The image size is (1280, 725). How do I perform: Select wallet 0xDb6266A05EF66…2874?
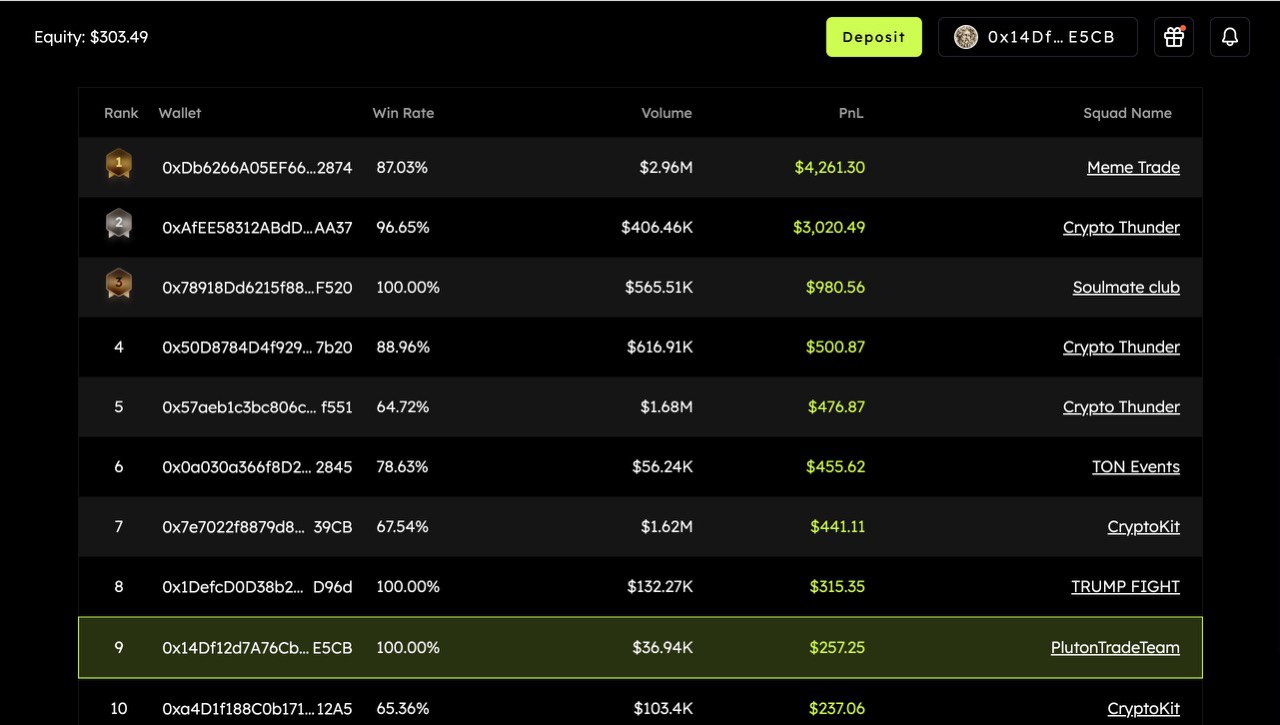coord(257,168)
